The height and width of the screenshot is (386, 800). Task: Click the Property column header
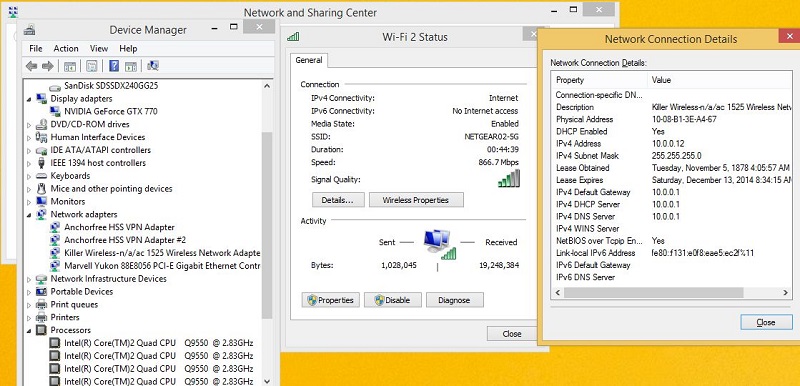click(x=599, y=80)
